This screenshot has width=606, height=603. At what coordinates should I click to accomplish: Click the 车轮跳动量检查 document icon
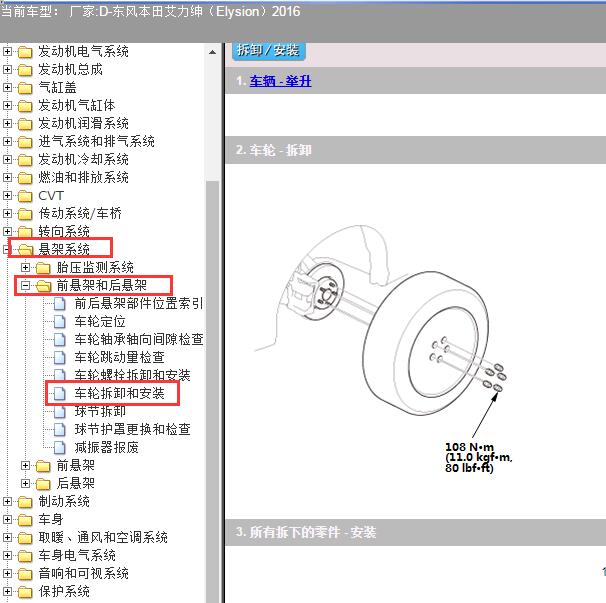(60, 358)
